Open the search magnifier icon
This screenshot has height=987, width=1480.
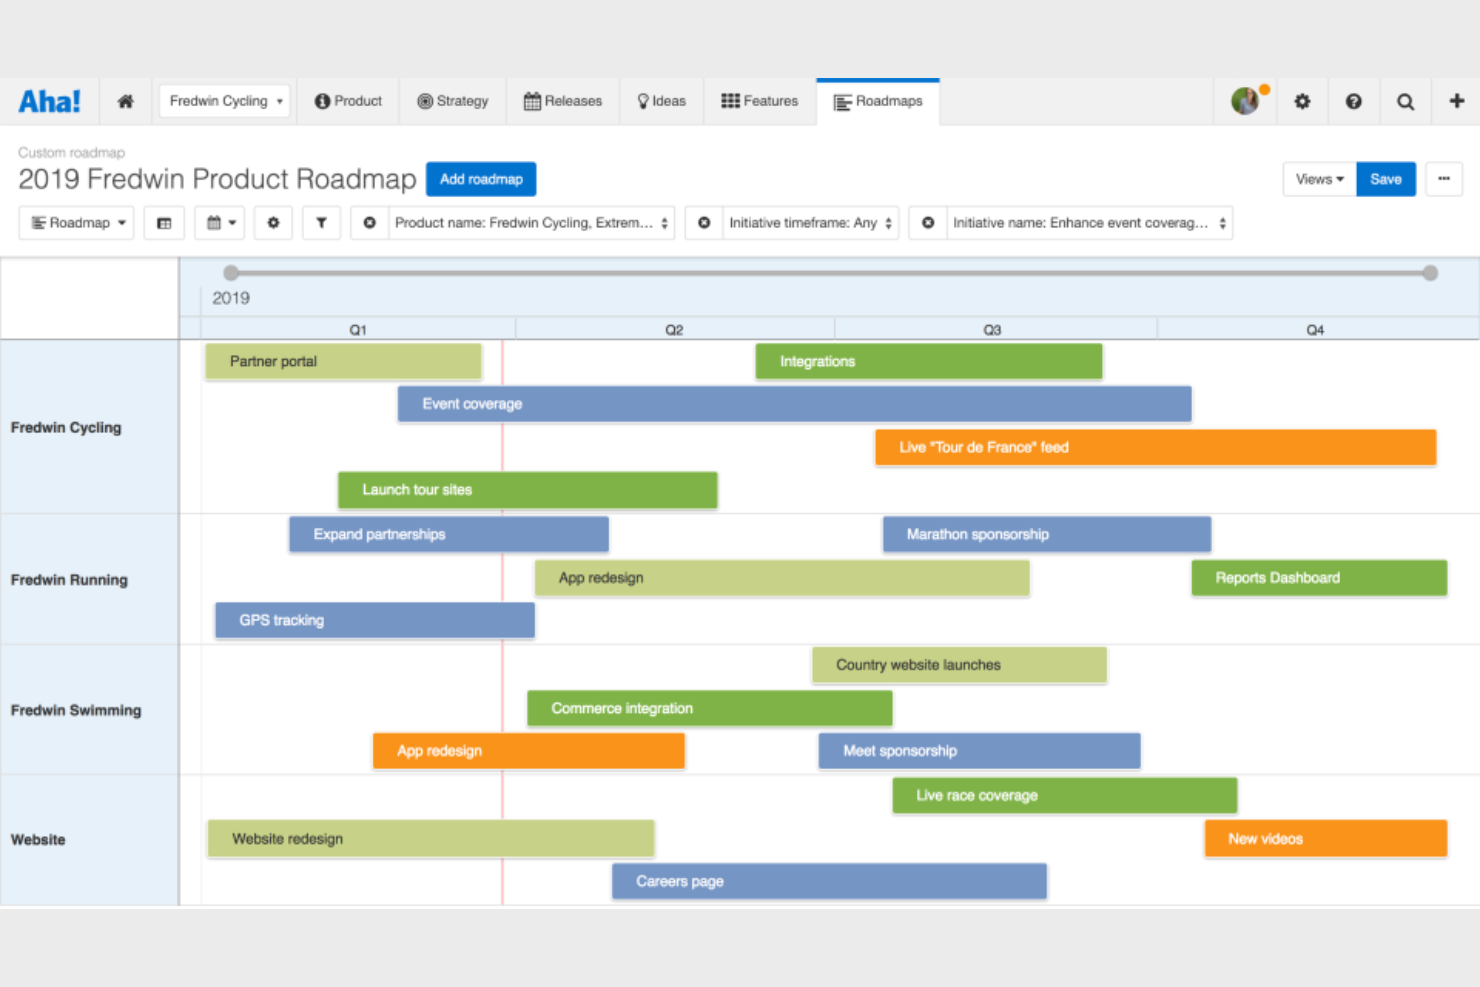tap(1405, 101)
